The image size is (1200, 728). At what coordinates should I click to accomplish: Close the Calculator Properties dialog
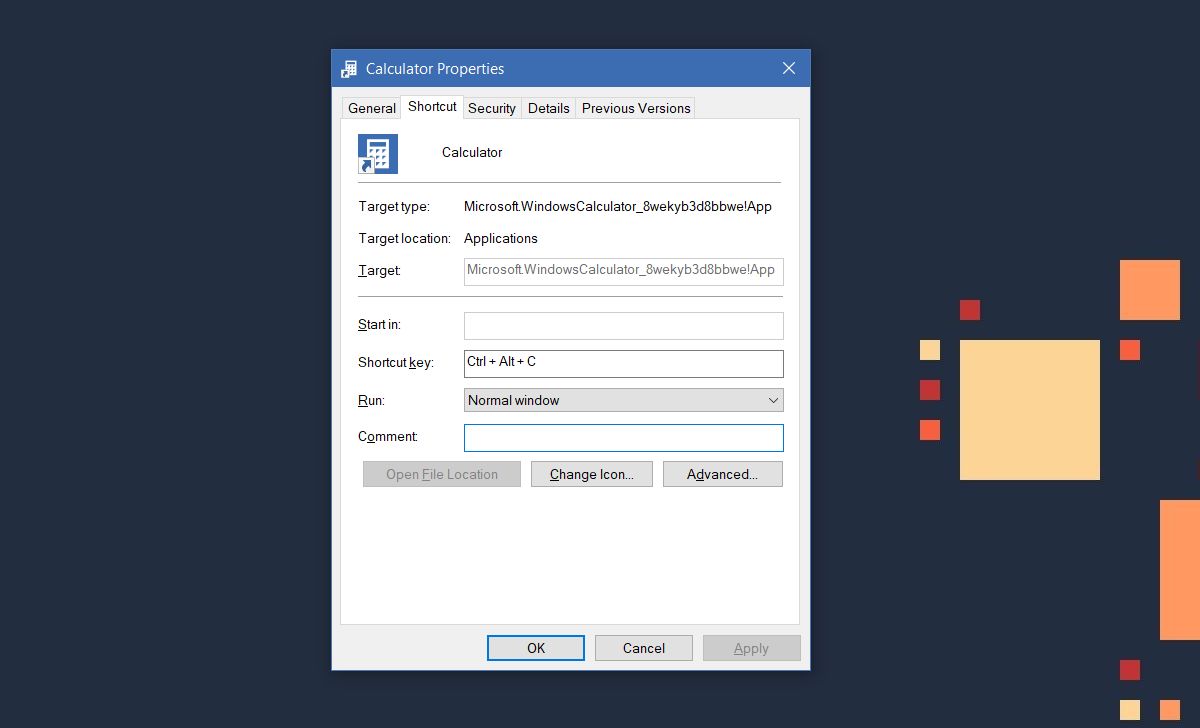[x=789, y=68]
